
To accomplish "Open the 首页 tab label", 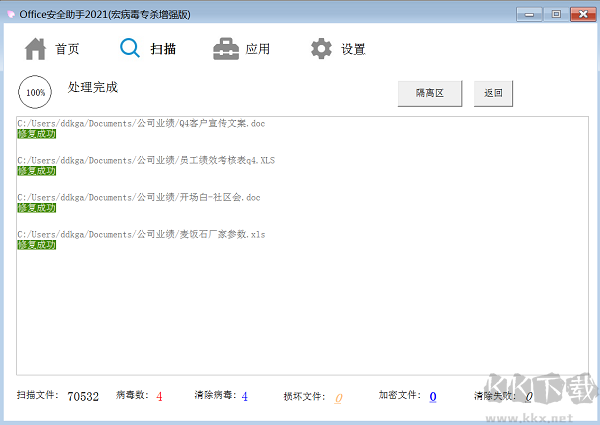I will click(x=67, y=49).
